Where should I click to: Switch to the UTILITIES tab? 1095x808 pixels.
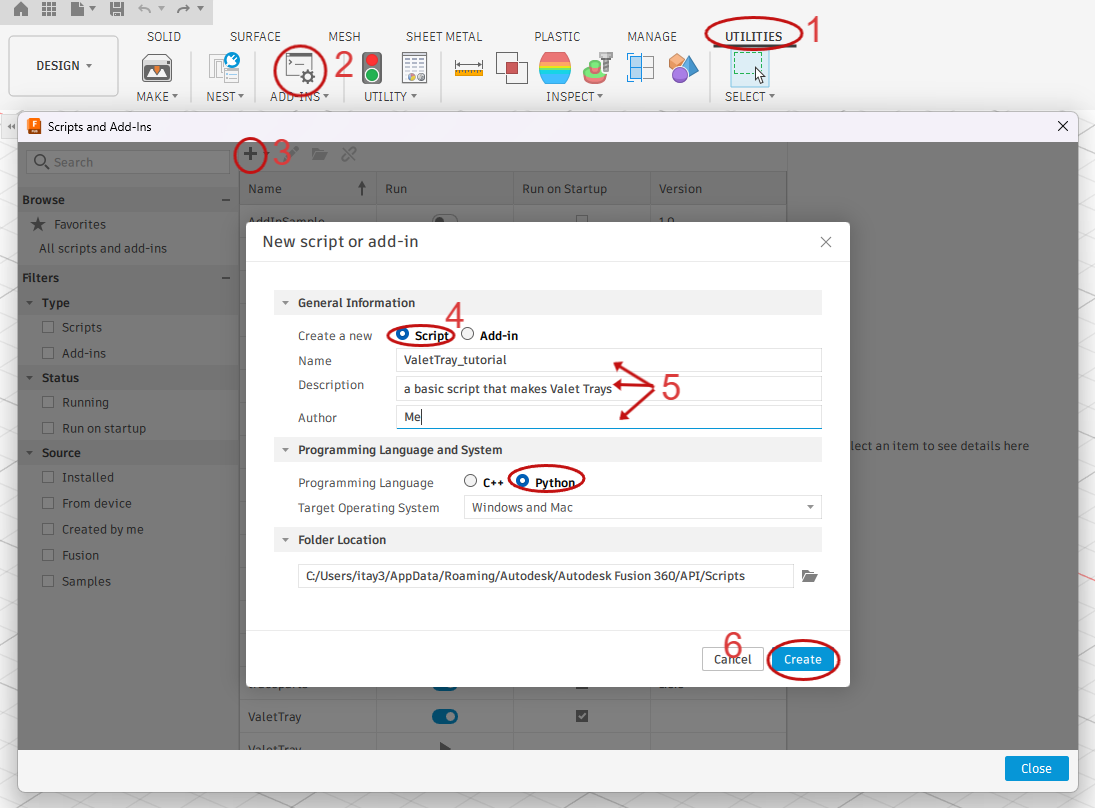pos(754,36)
